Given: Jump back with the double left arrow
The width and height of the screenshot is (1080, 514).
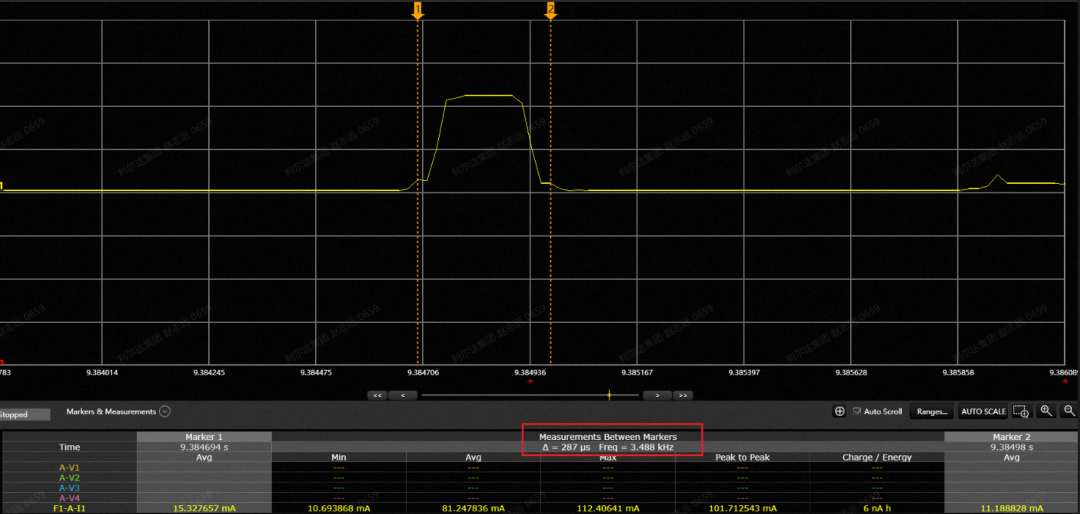Looking at the screenshot, I should pos(378,396).
